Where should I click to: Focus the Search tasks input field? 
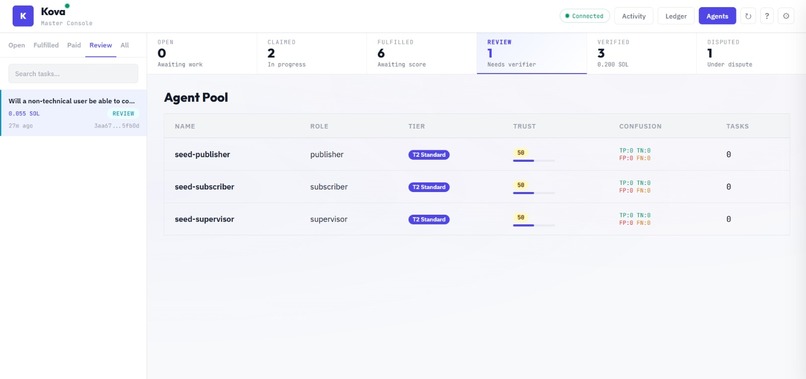[x=73, y=74]
